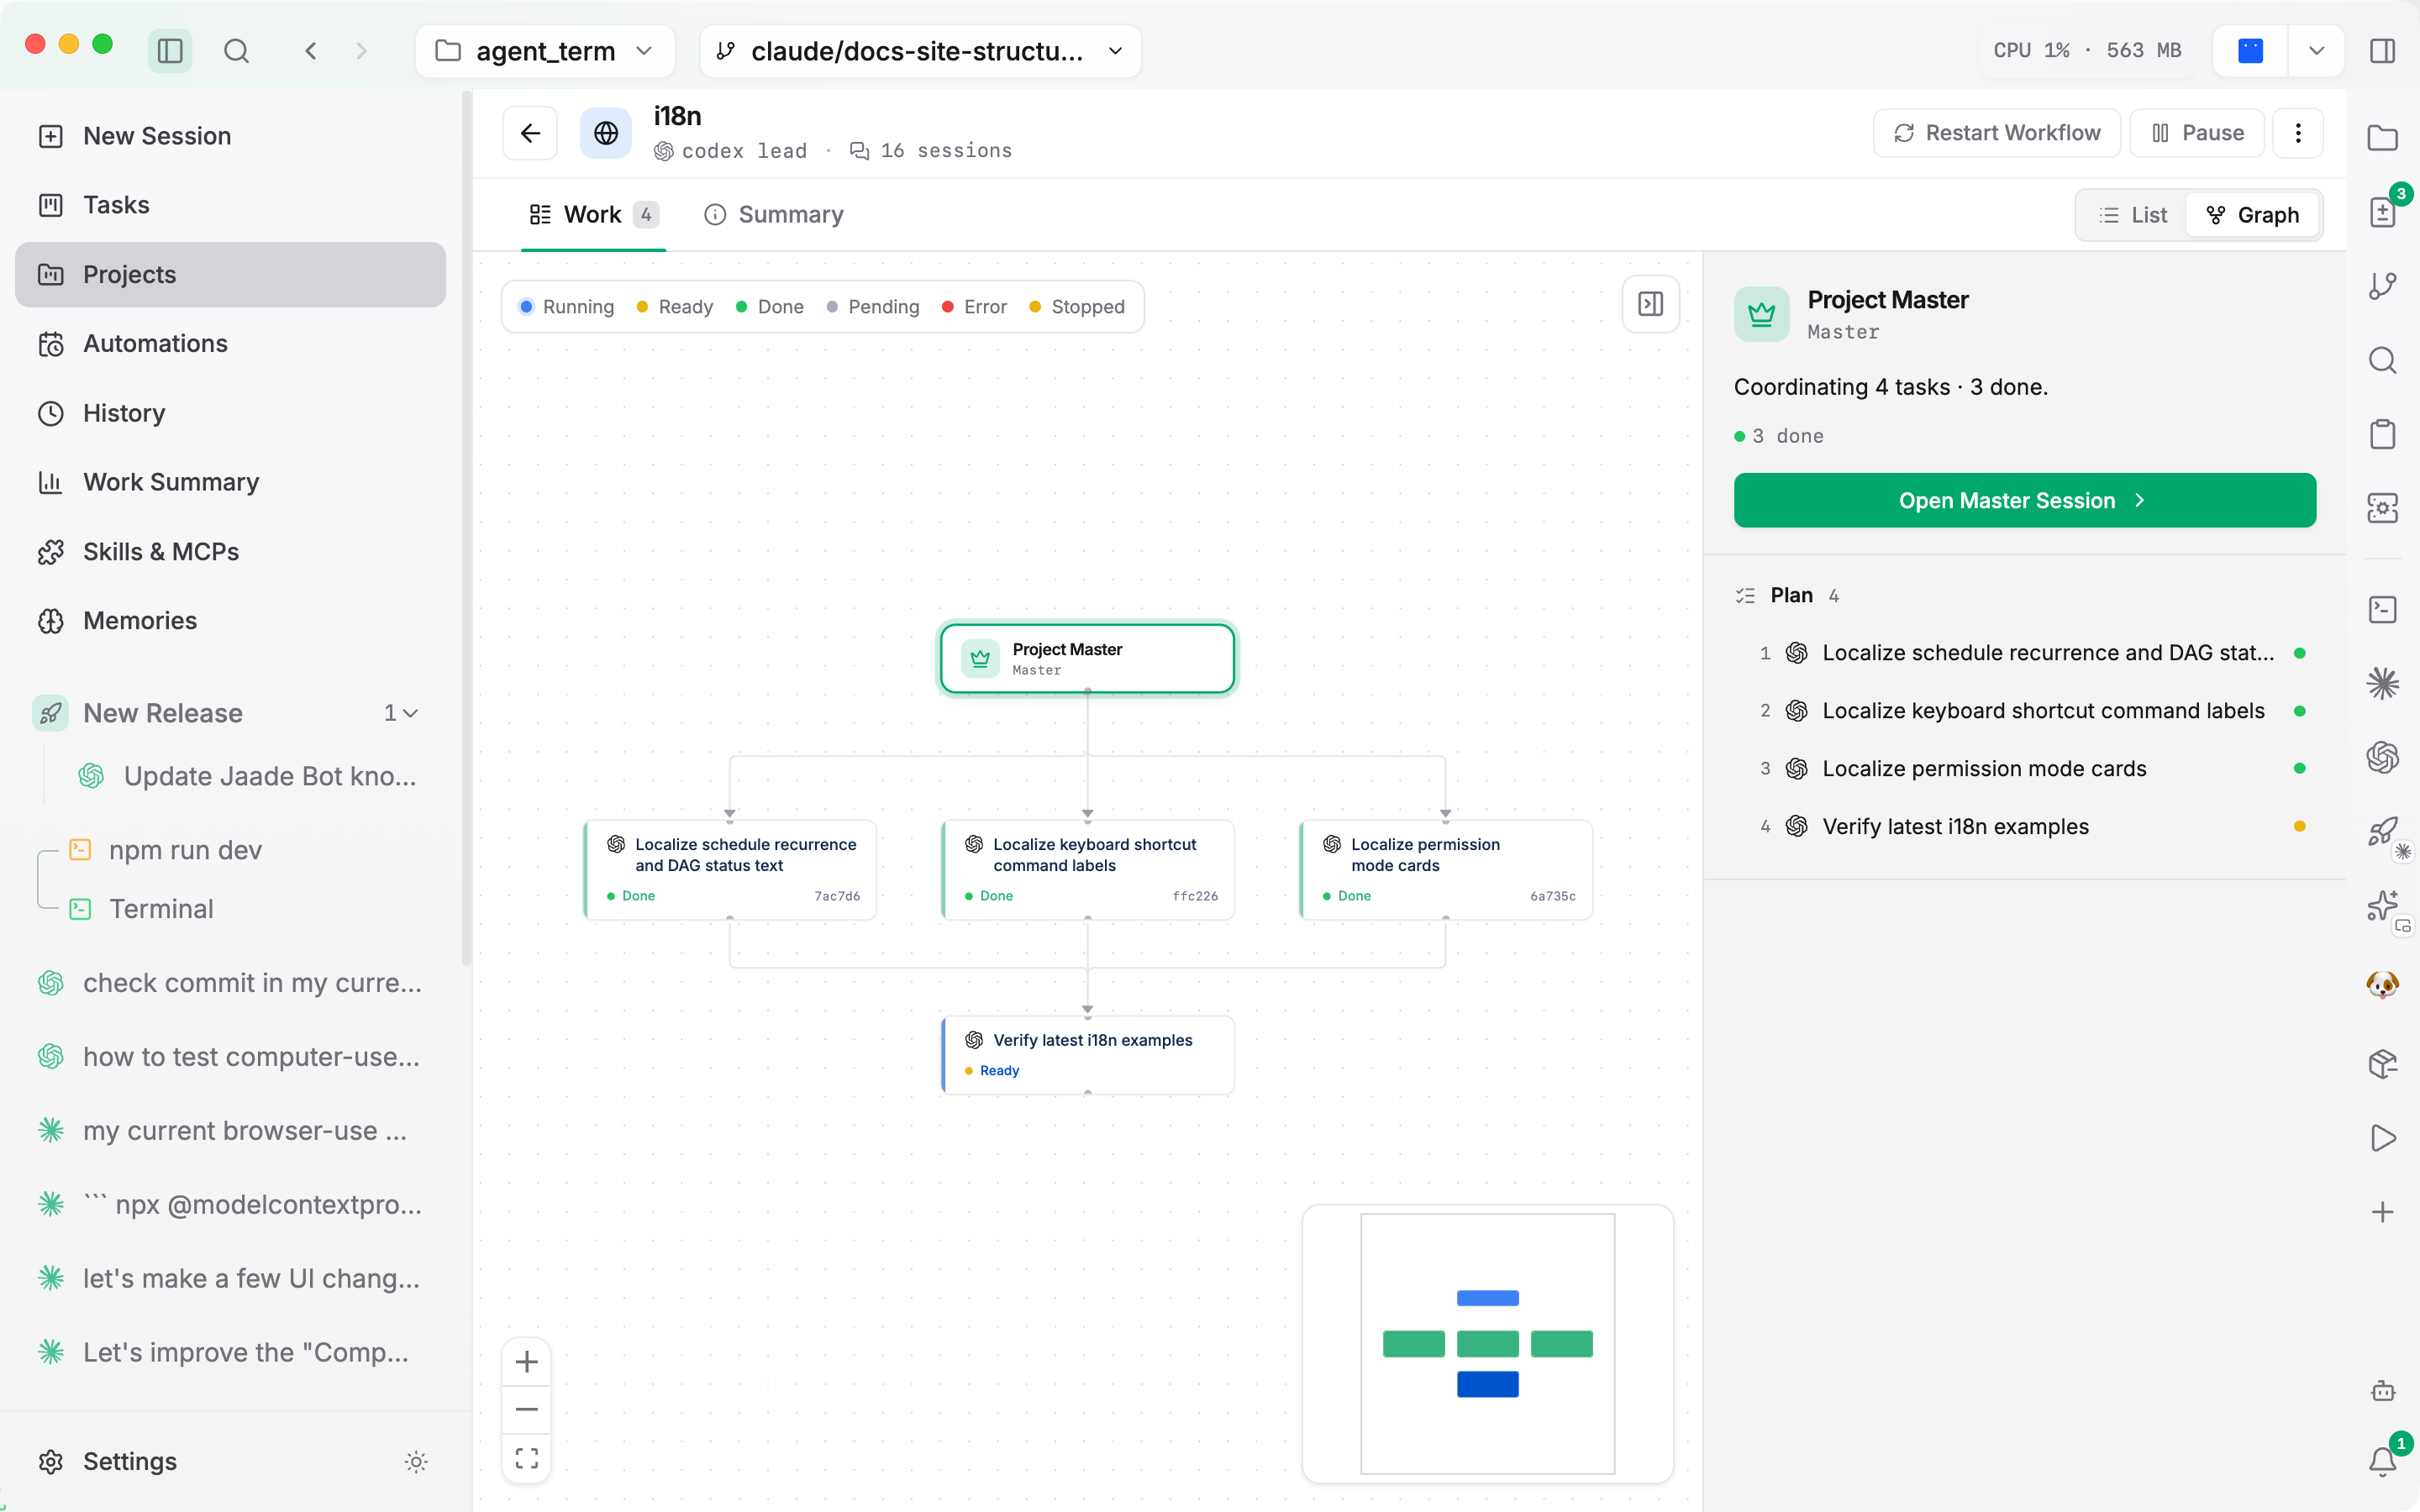Image resolution: width=2420 pixels, height=1512 pixels.
Task: Toggle the right panel icon in title bar
Action: [x=2382, y=51]
